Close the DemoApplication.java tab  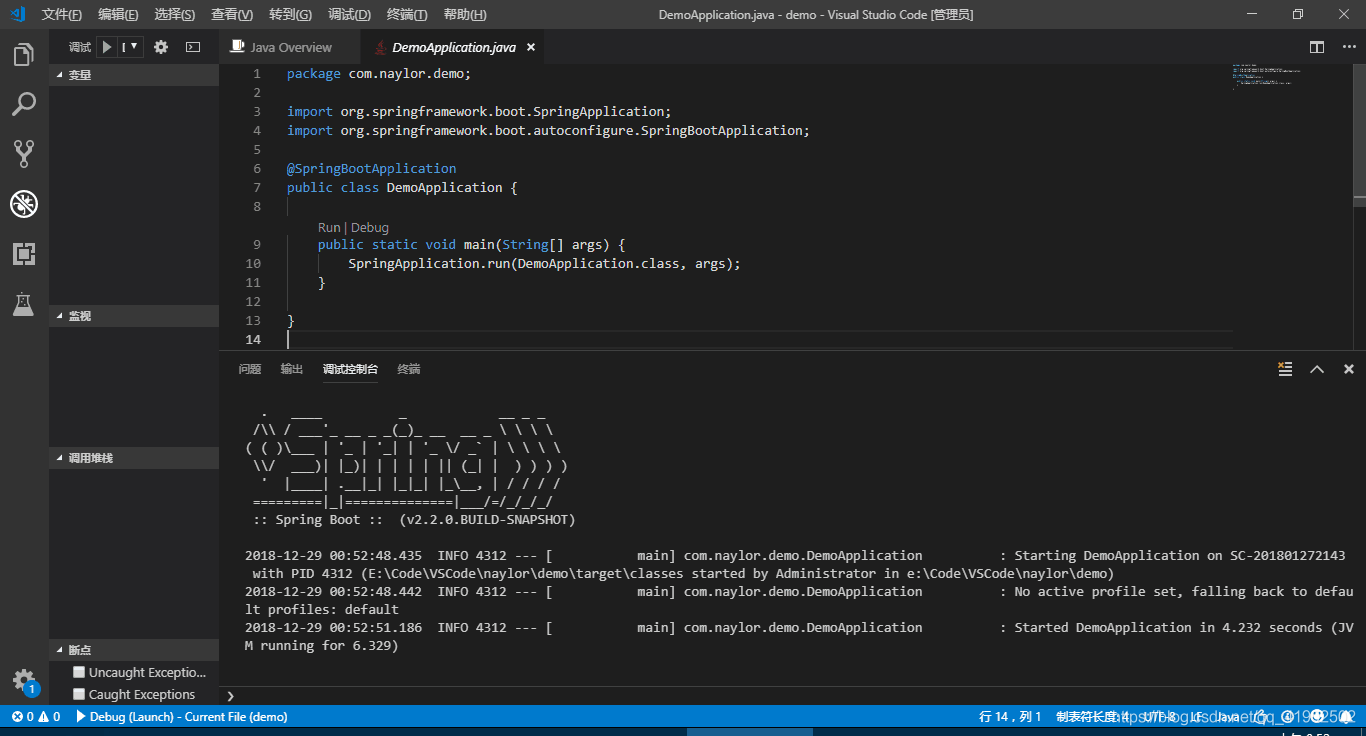530,47
